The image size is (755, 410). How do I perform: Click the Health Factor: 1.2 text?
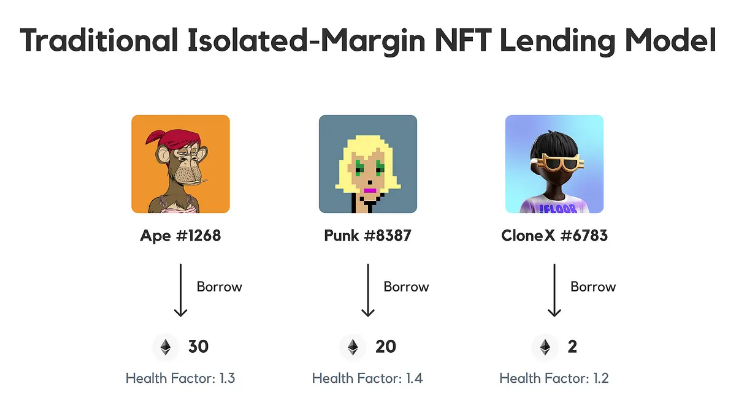coord(554,378)
